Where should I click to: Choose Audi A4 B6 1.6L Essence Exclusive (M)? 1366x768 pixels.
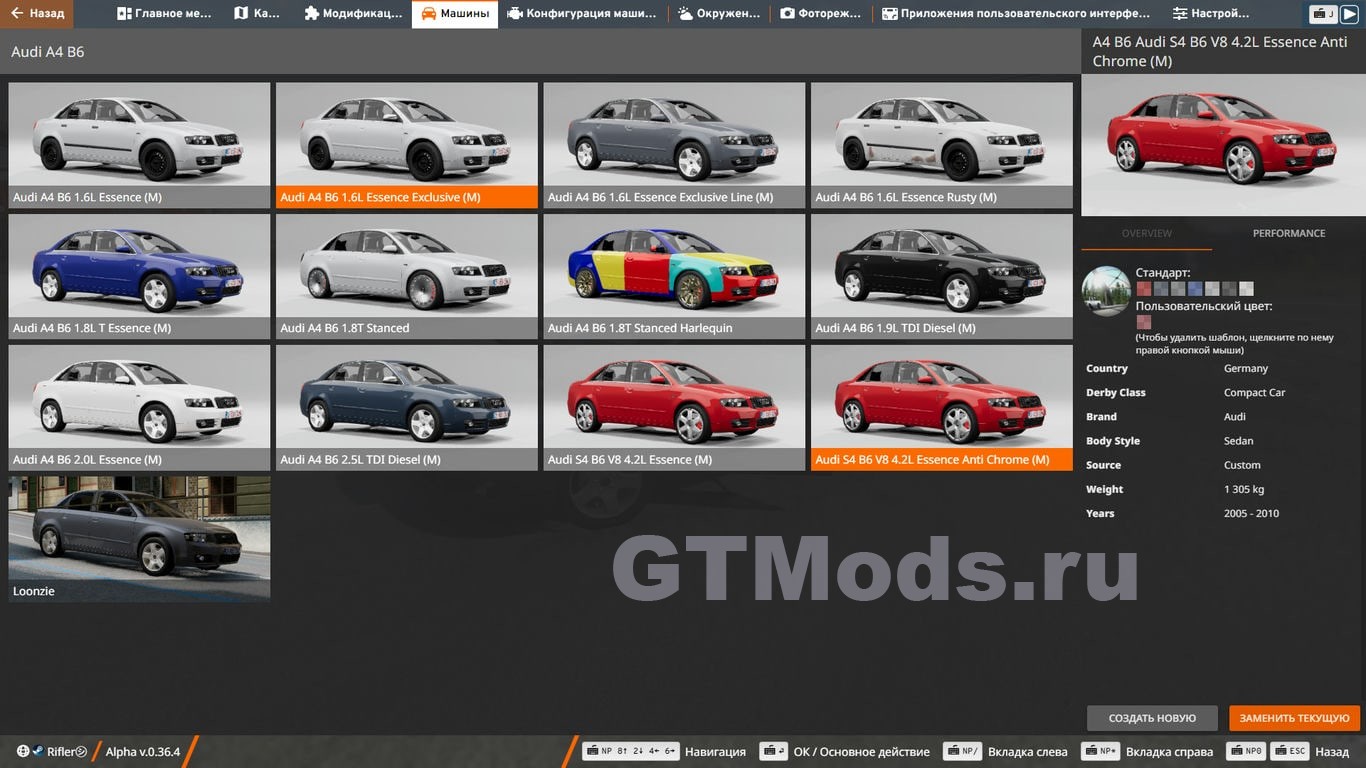click(407, 145)
